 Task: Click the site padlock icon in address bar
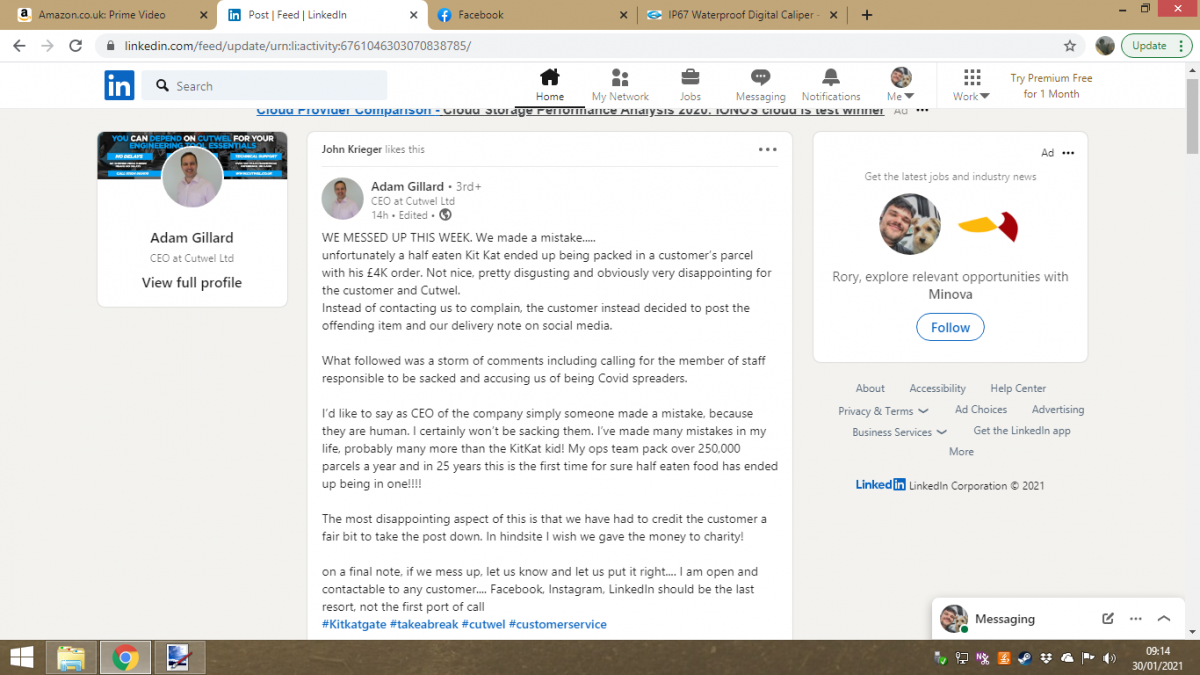tap(110, 46)
